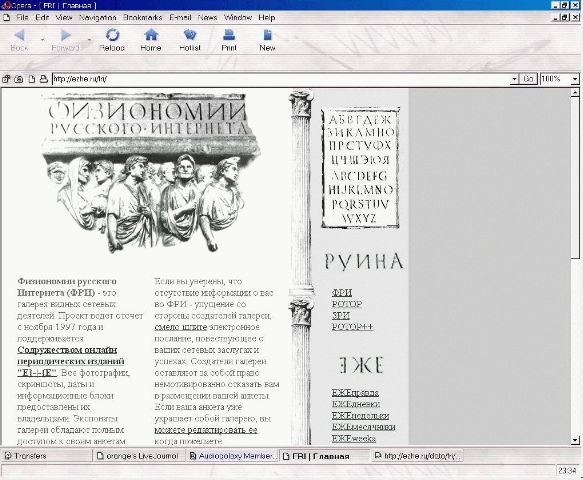Open the Help menu

(267, 17)
